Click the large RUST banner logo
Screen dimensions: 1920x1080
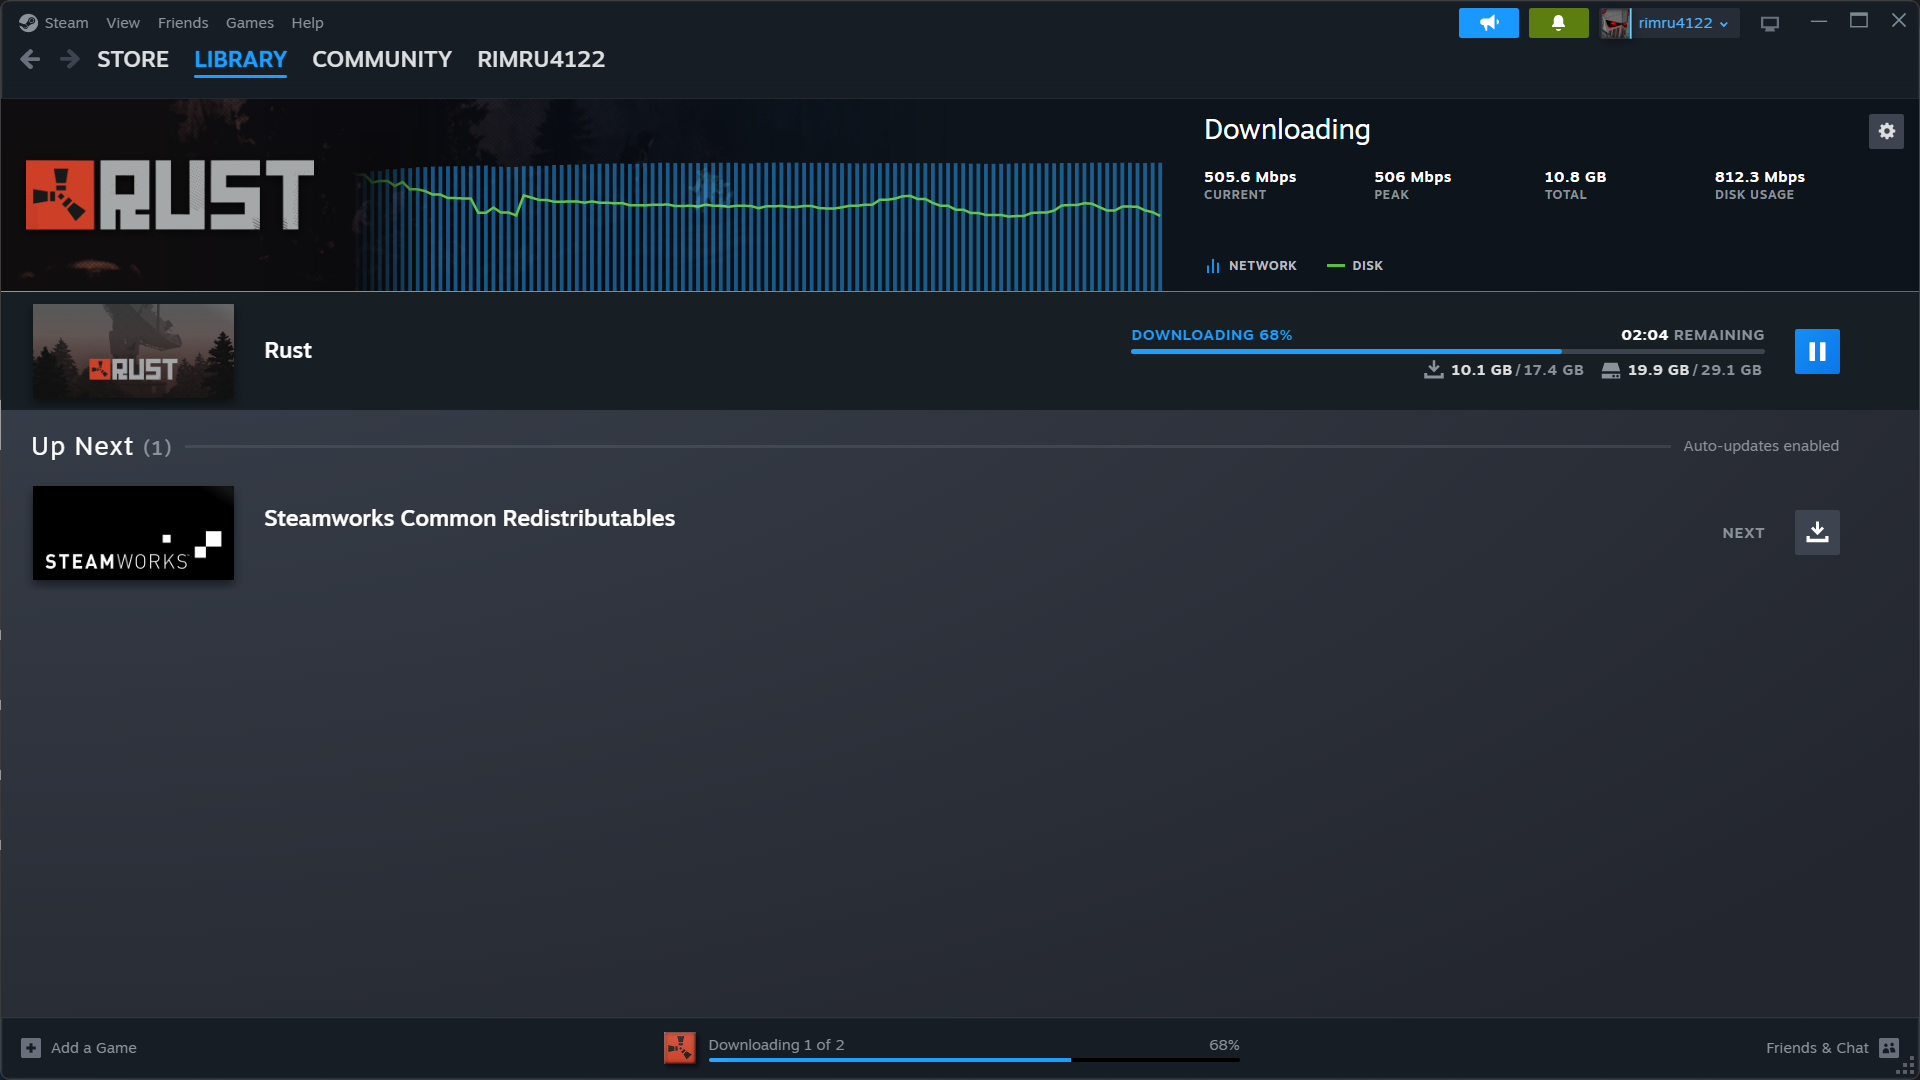pos(170,195)
